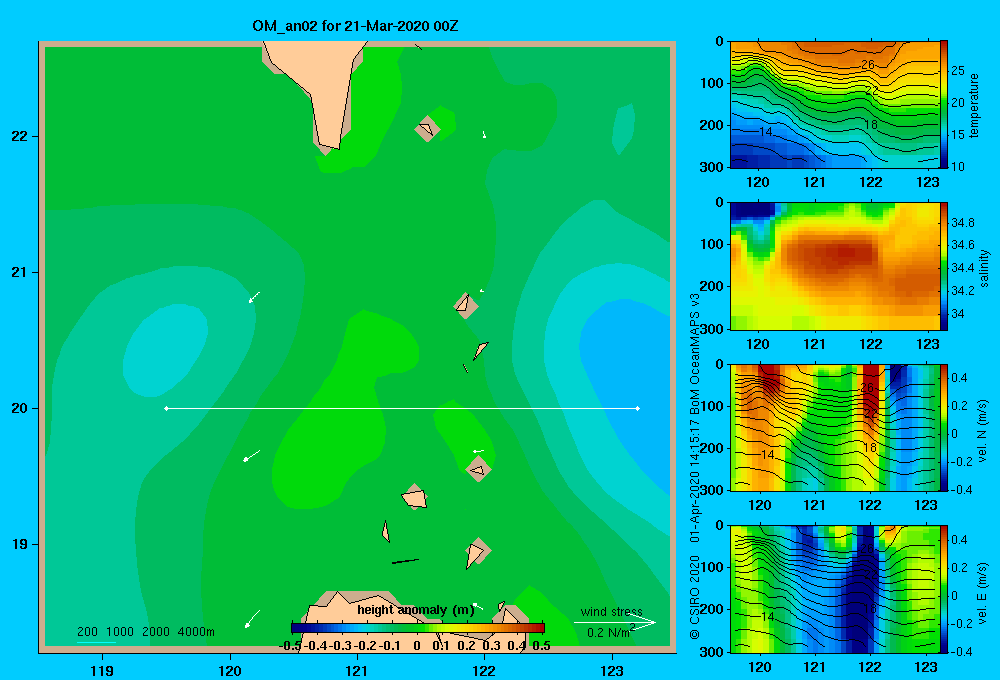1000x680 pixels.
Task: Click latitude tick label 21 on main map
Action: coord(19,272)
